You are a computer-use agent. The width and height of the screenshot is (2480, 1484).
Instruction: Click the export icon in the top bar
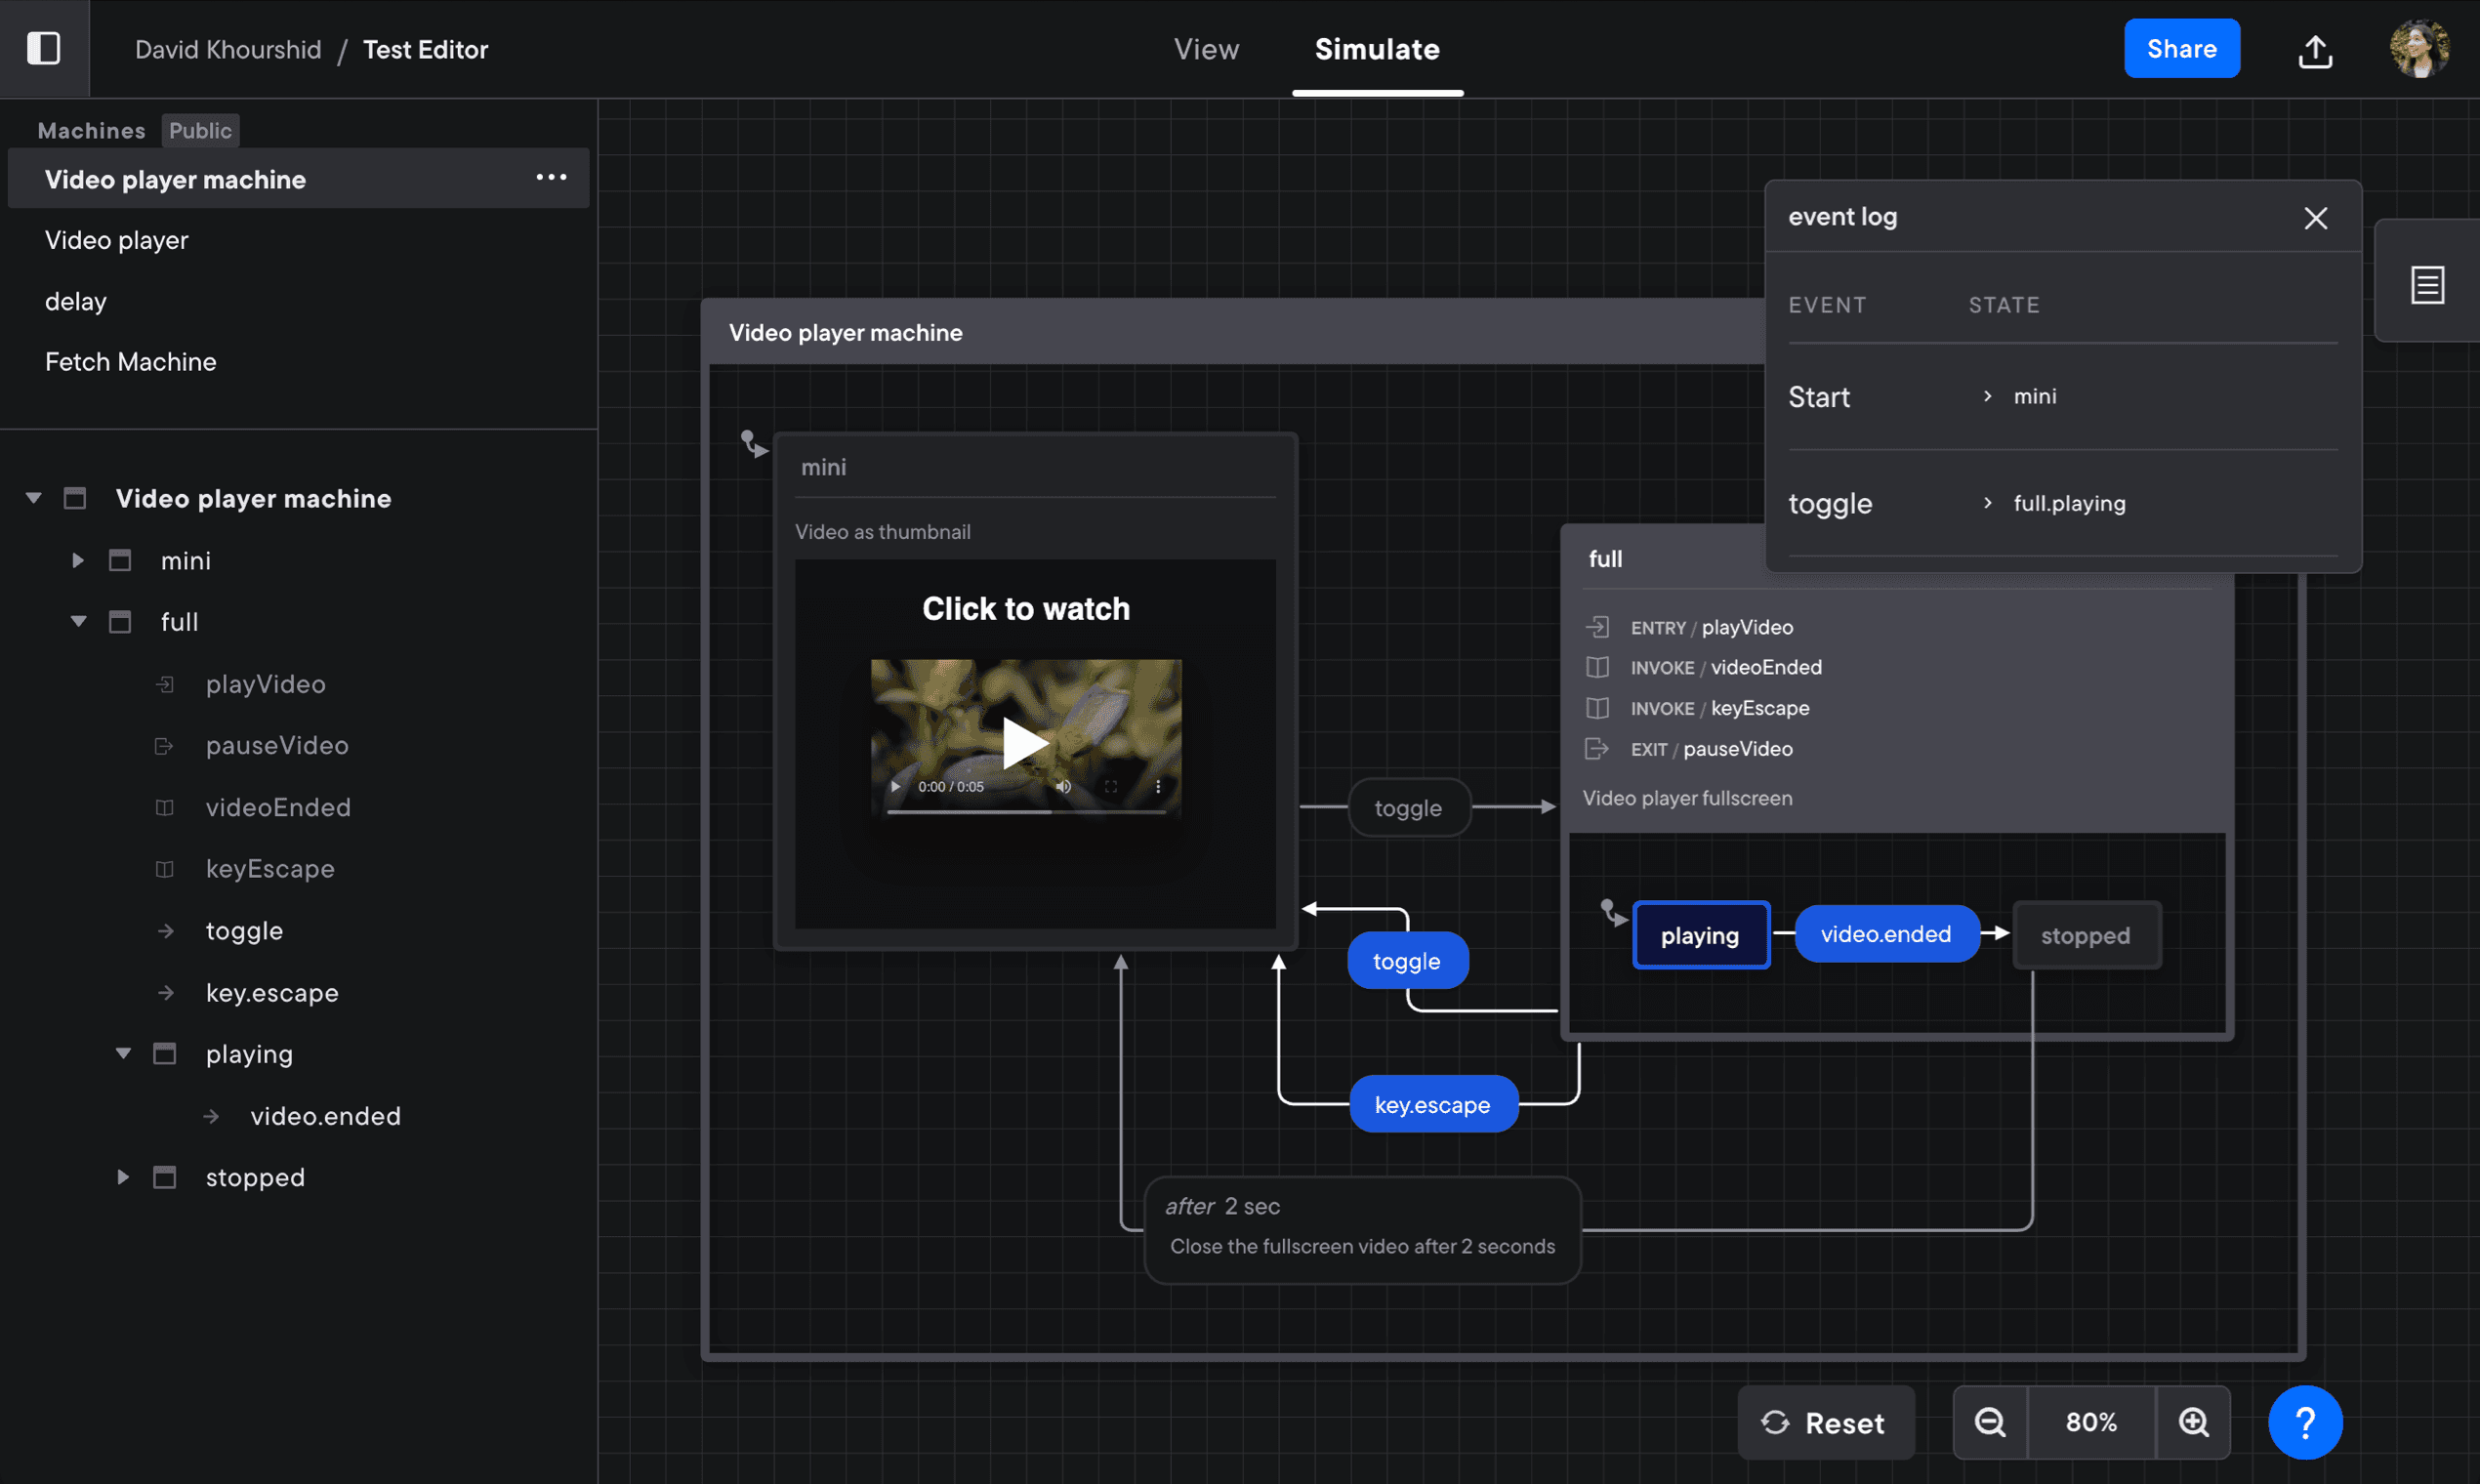click(x=2314, y=52)
